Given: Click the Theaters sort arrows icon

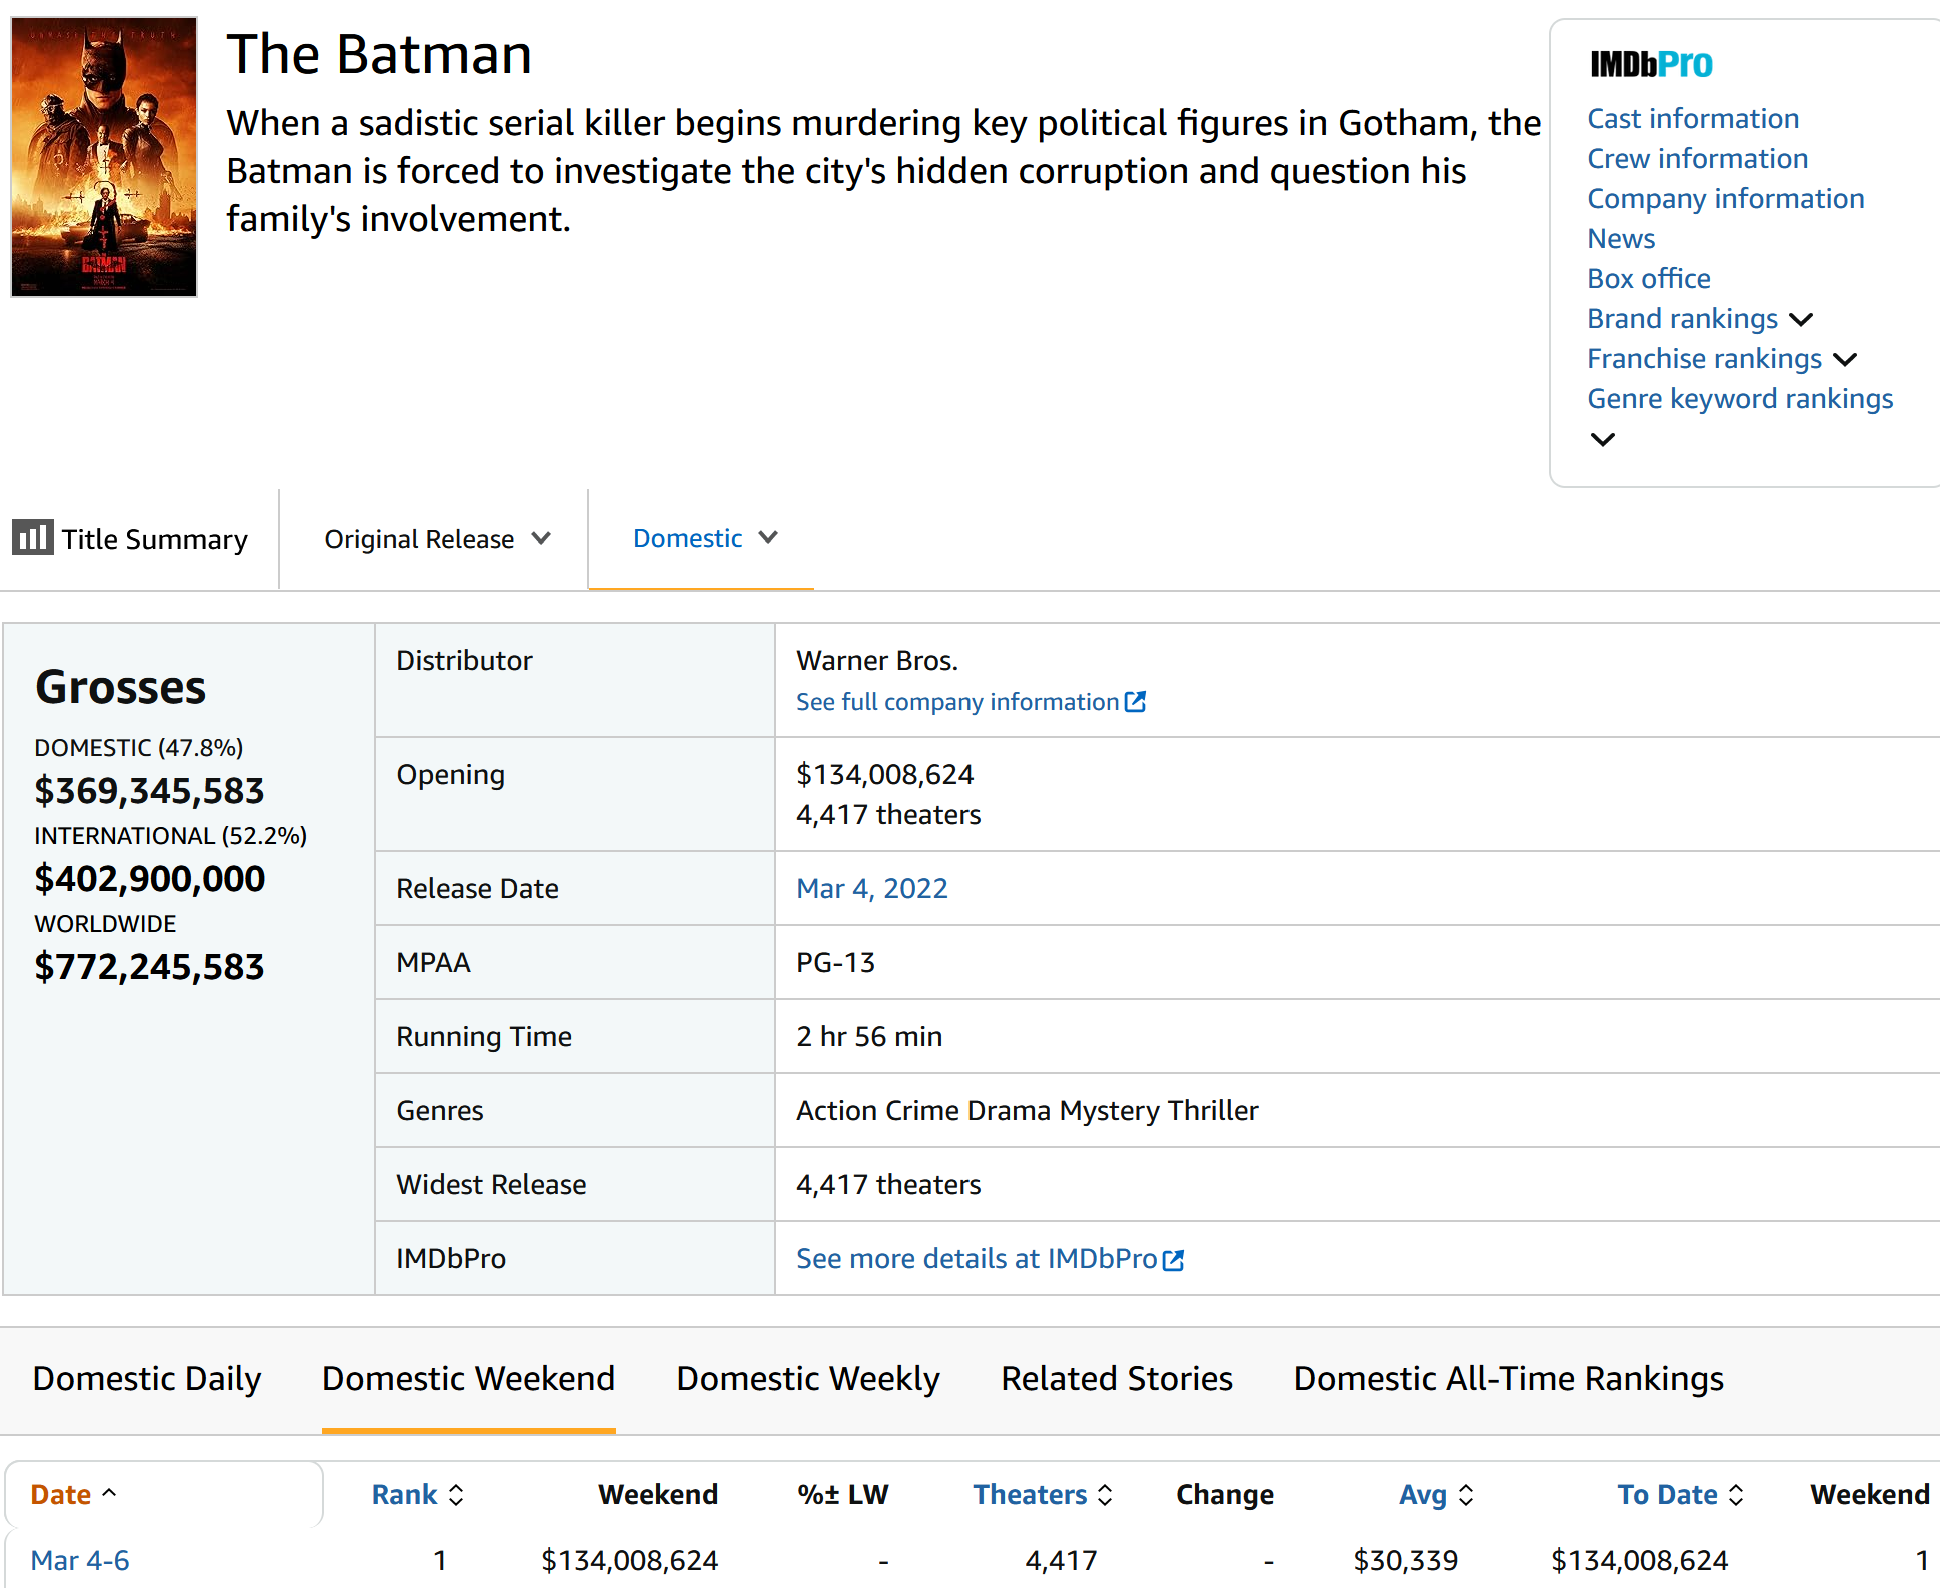Looking at the screenshot, I should 1105,1495.
